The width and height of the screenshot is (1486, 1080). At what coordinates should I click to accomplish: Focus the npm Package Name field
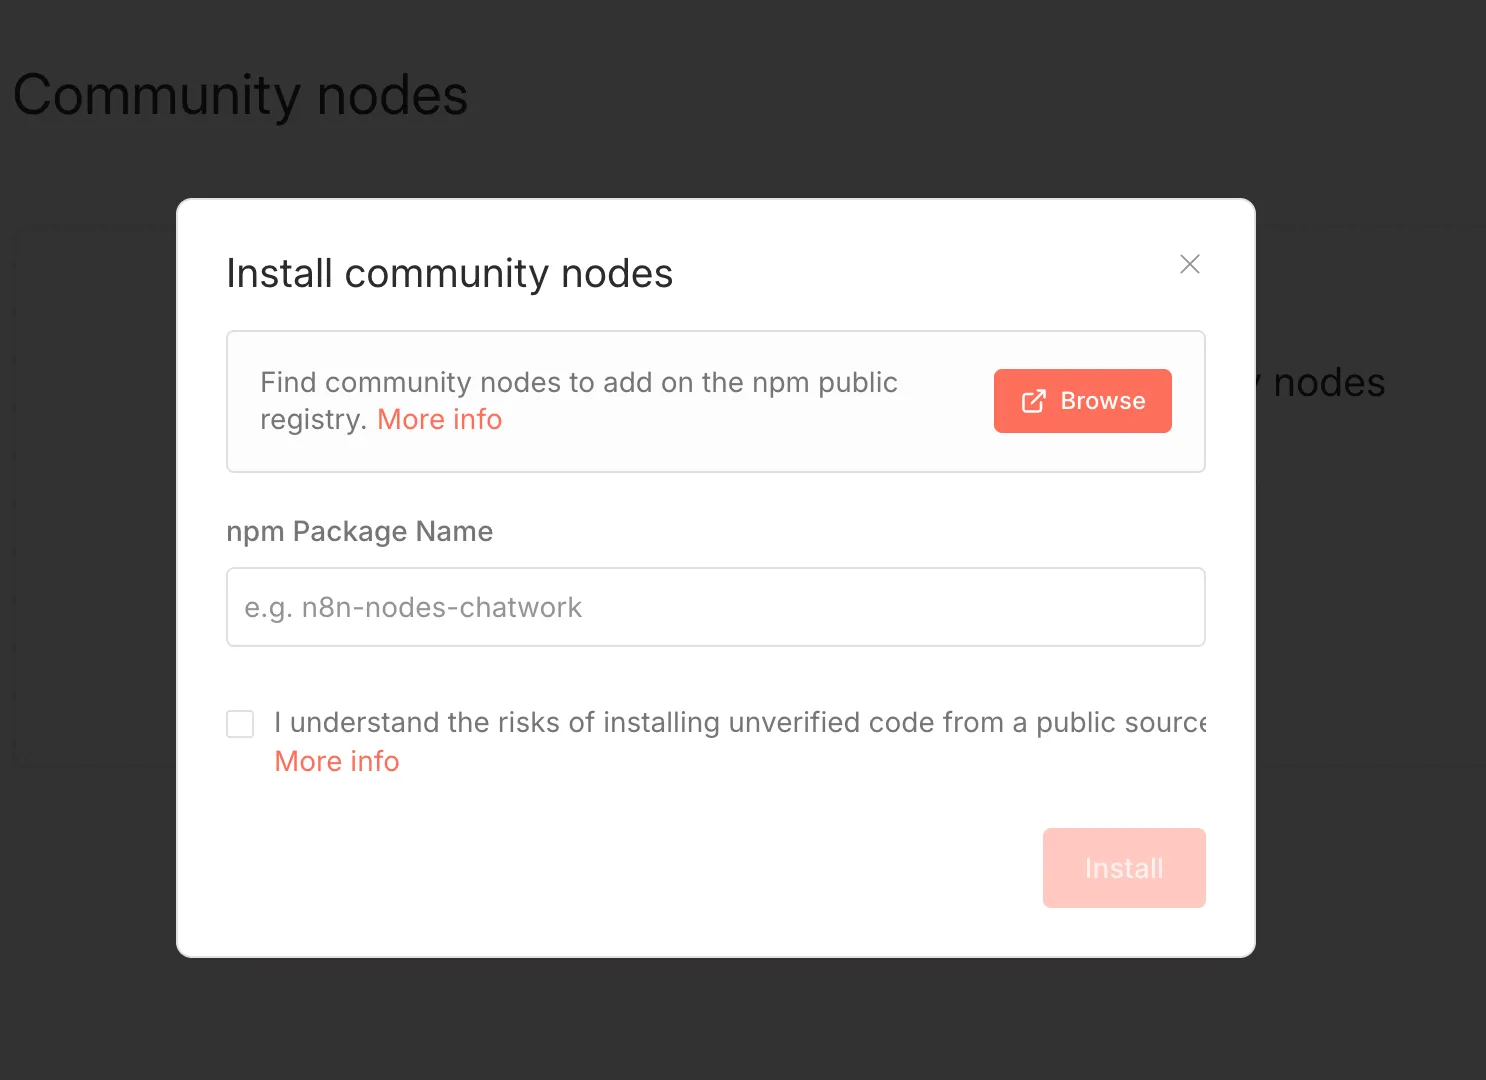tap(716, 607)
